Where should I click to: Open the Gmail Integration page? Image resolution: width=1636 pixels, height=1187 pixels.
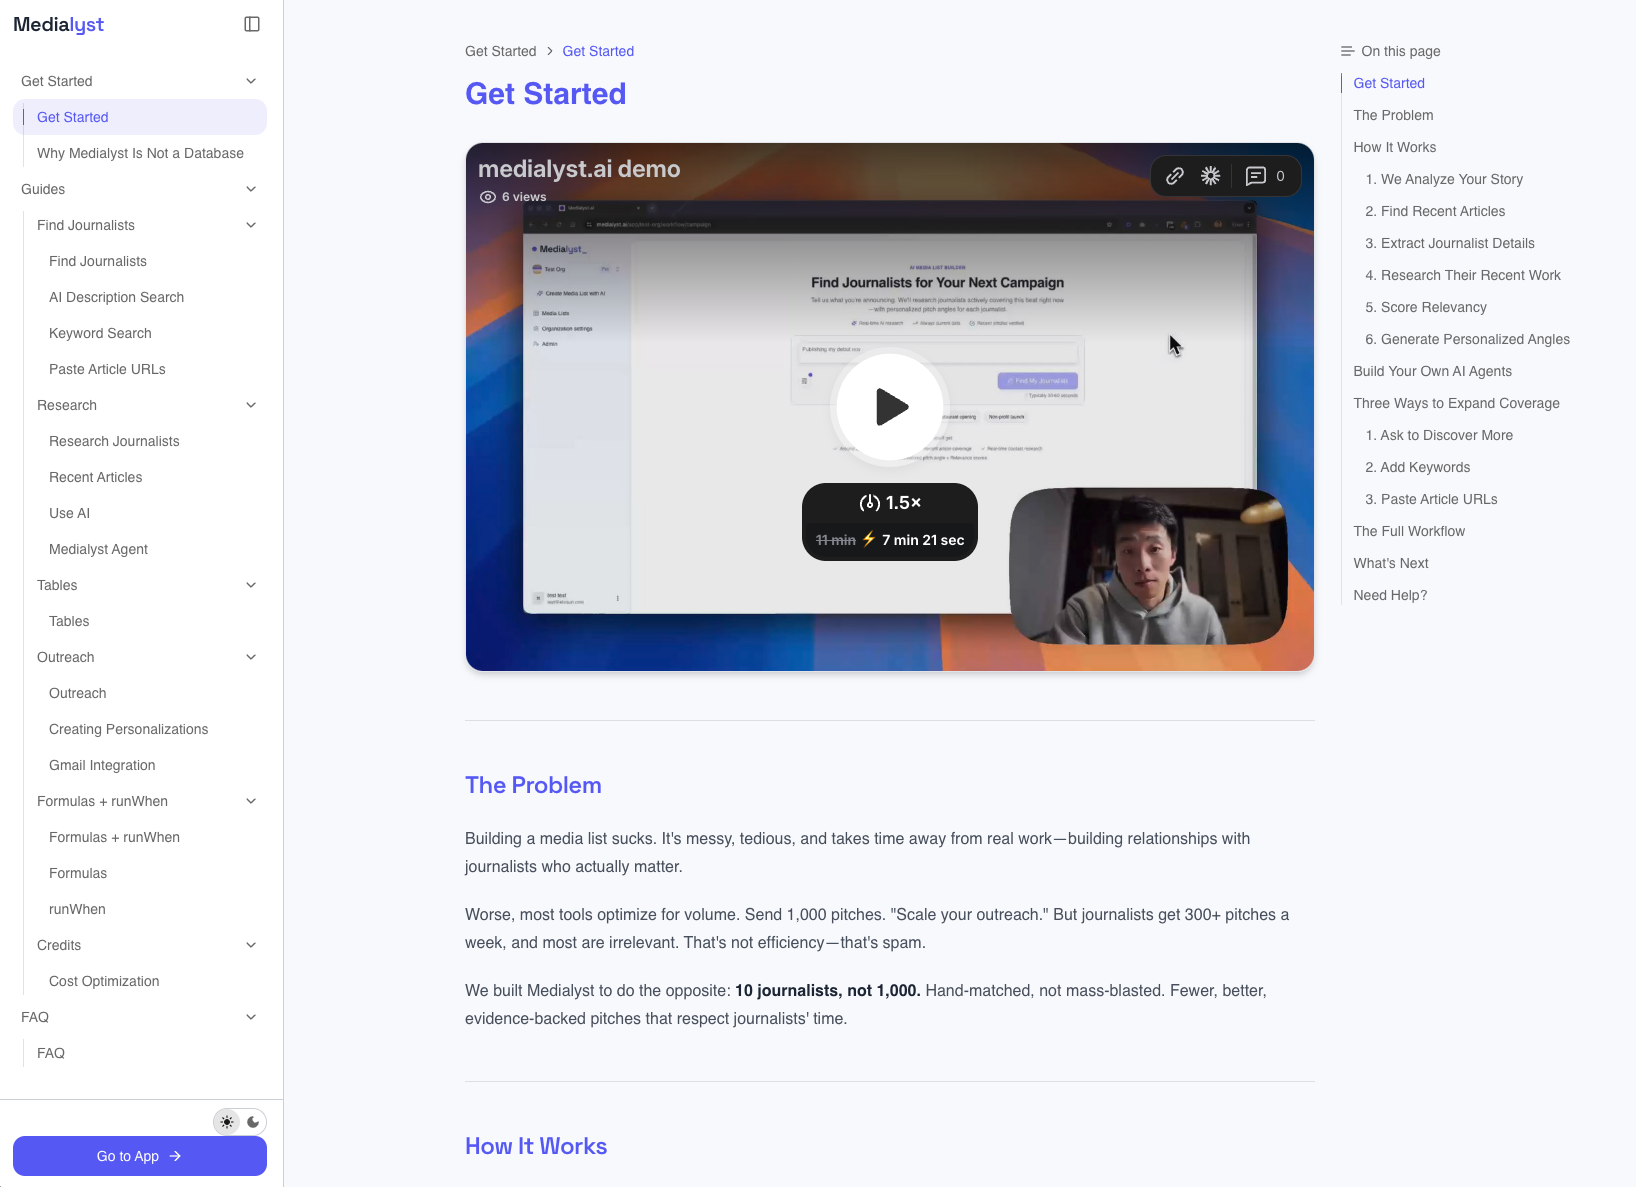[x=102, y=765]
